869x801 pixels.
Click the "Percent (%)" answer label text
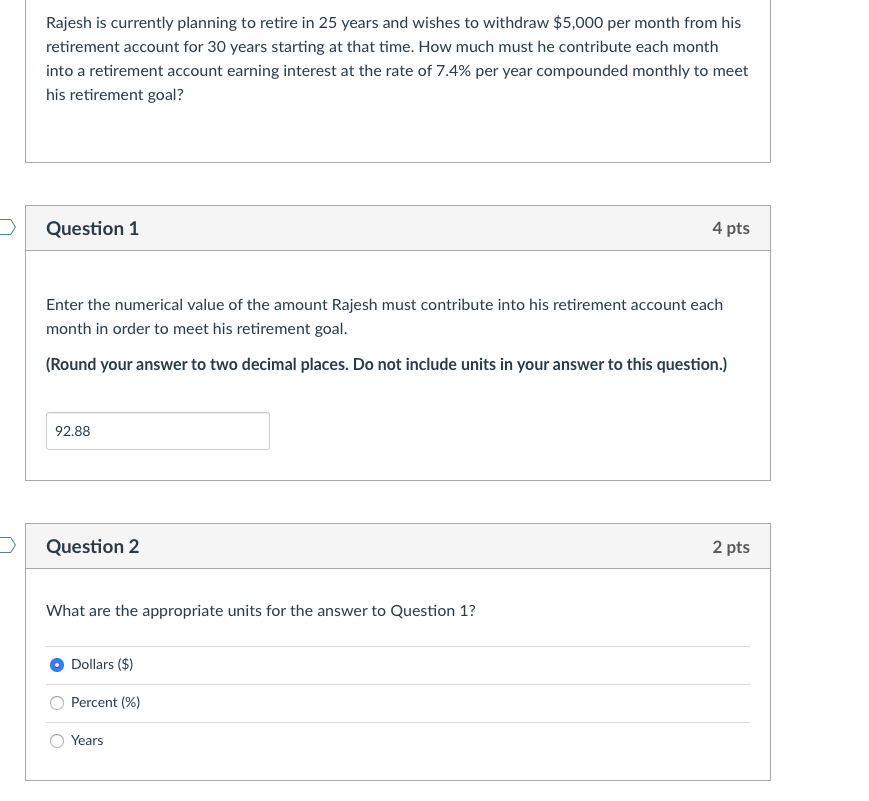point(106,702)
